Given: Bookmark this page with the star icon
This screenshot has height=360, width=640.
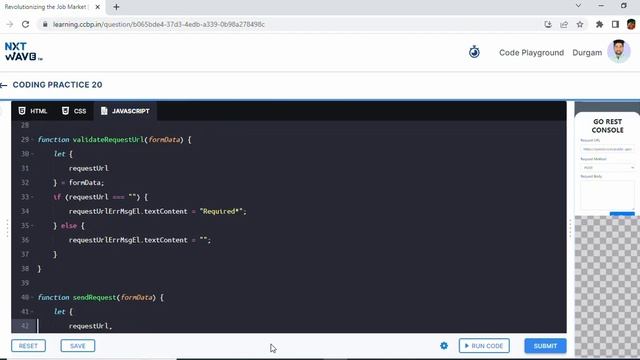Looking at the screenshot, I should (580, 24).
